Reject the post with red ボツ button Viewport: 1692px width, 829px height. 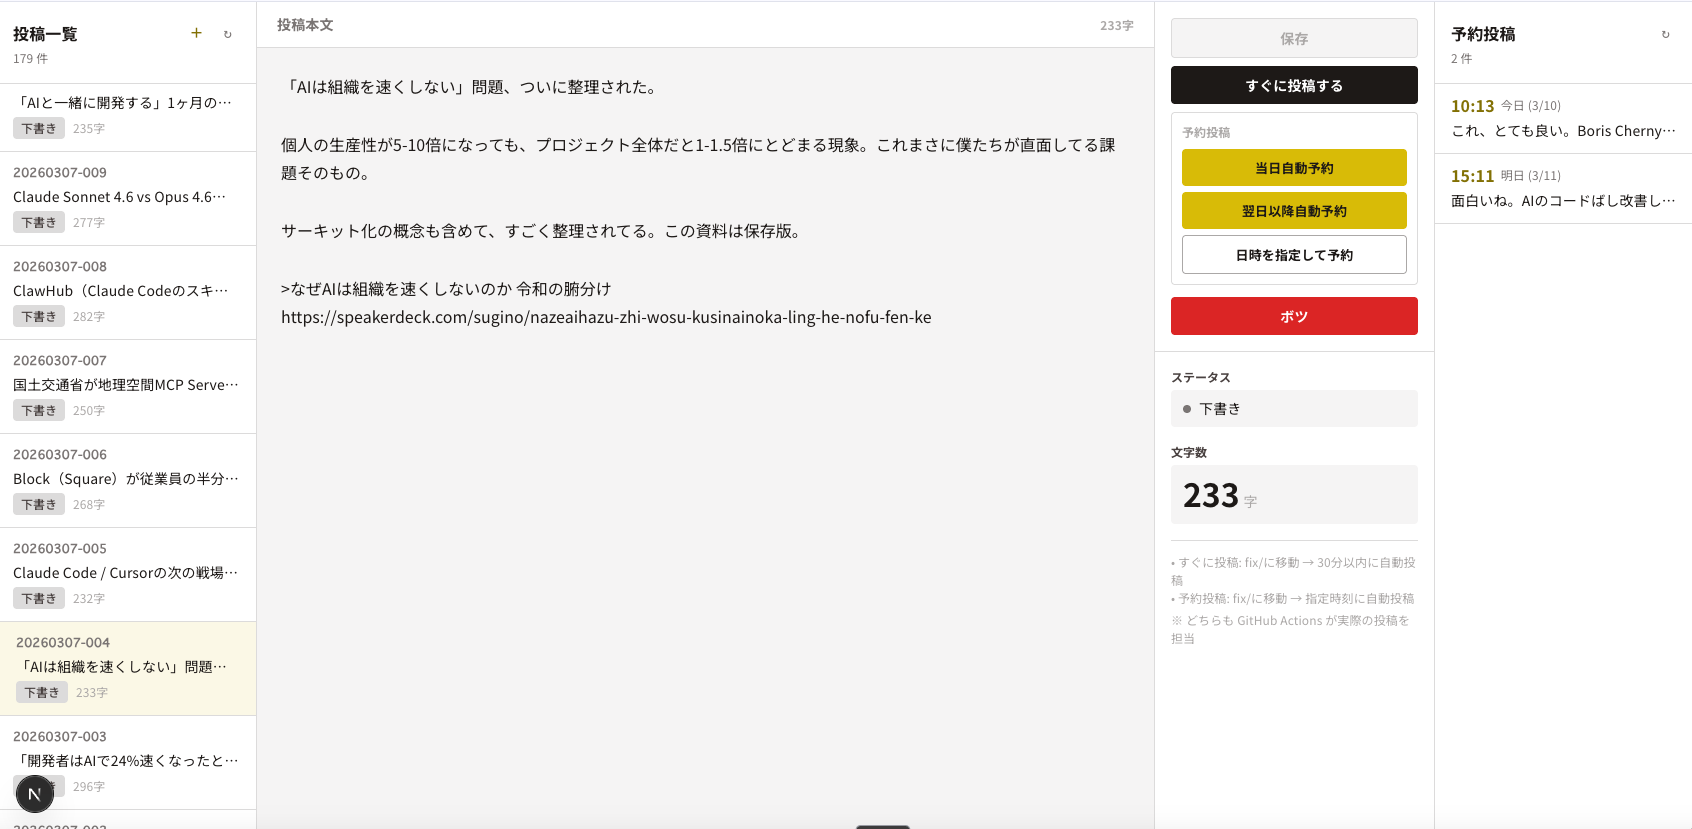(1293, 316)
